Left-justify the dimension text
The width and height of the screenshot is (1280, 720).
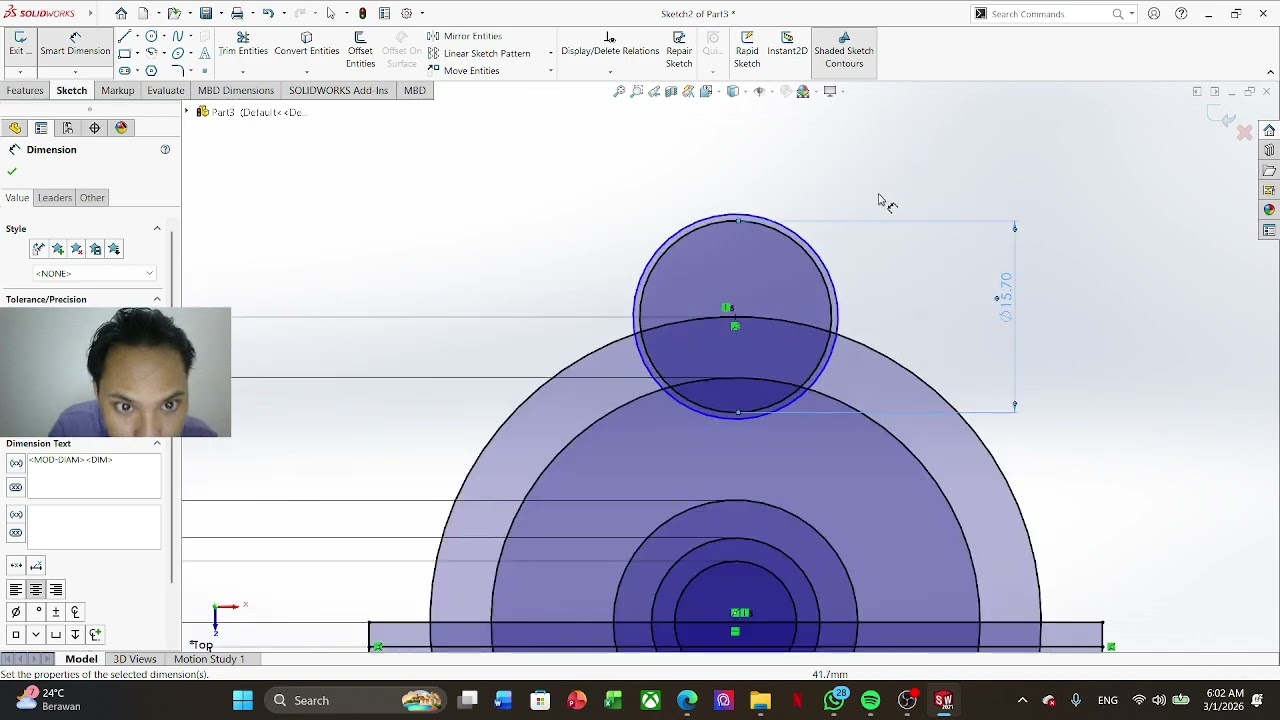click(x=16, y=590)
